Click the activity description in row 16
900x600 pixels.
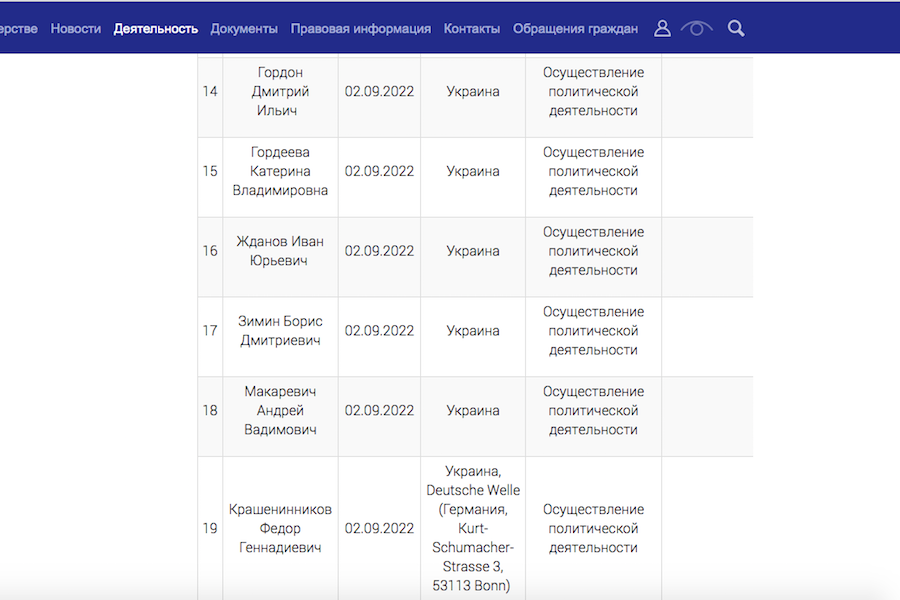click(x=593, y=251)
